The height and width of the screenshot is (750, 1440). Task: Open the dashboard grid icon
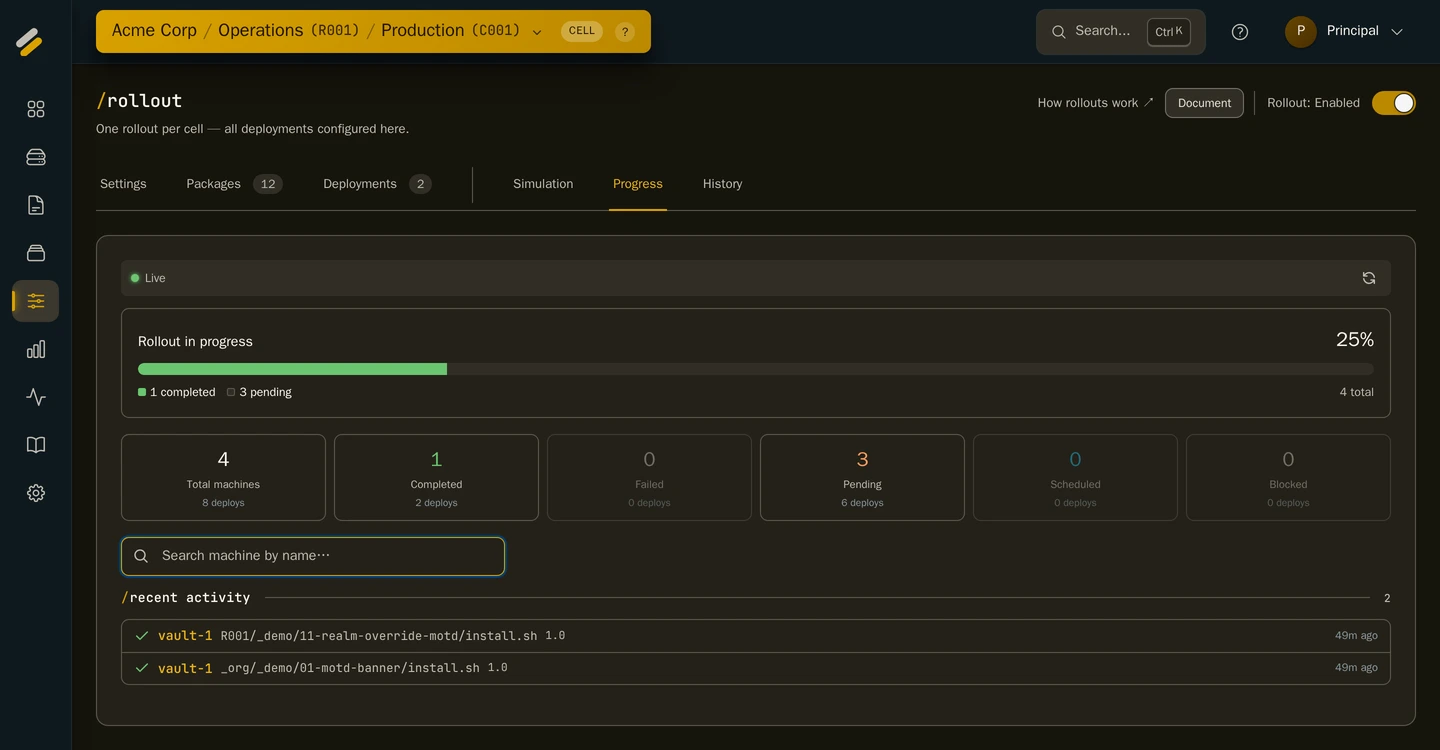36,109
